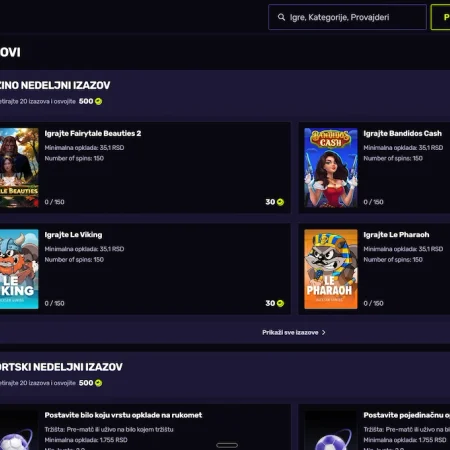Expand the Prikaži sve izazove chevron
The height and width of the screenshot is (450, 450).
pos(323,332)
